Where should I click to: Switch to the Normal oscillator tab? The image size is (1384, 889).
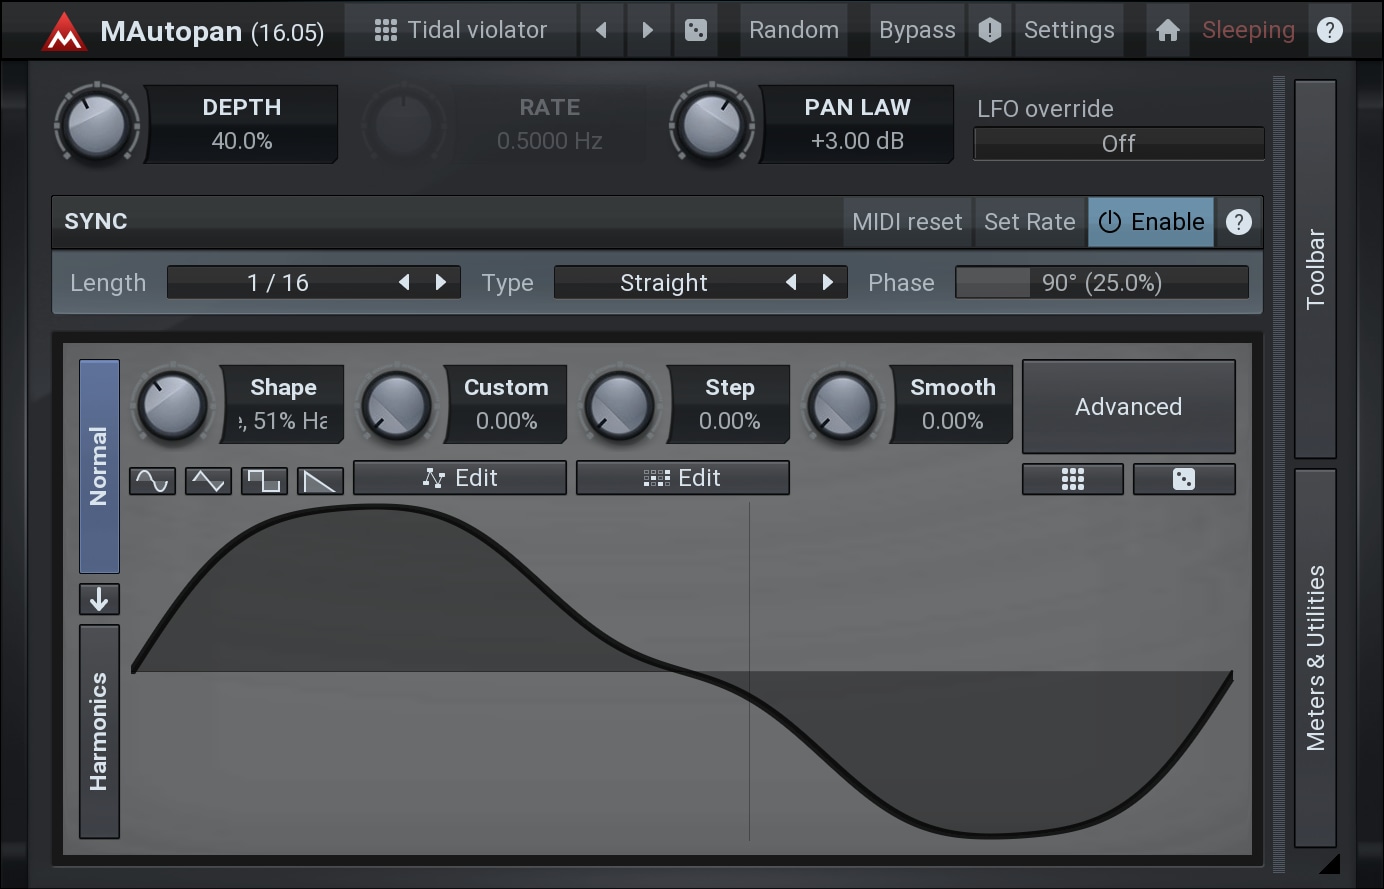click(99, 466)
